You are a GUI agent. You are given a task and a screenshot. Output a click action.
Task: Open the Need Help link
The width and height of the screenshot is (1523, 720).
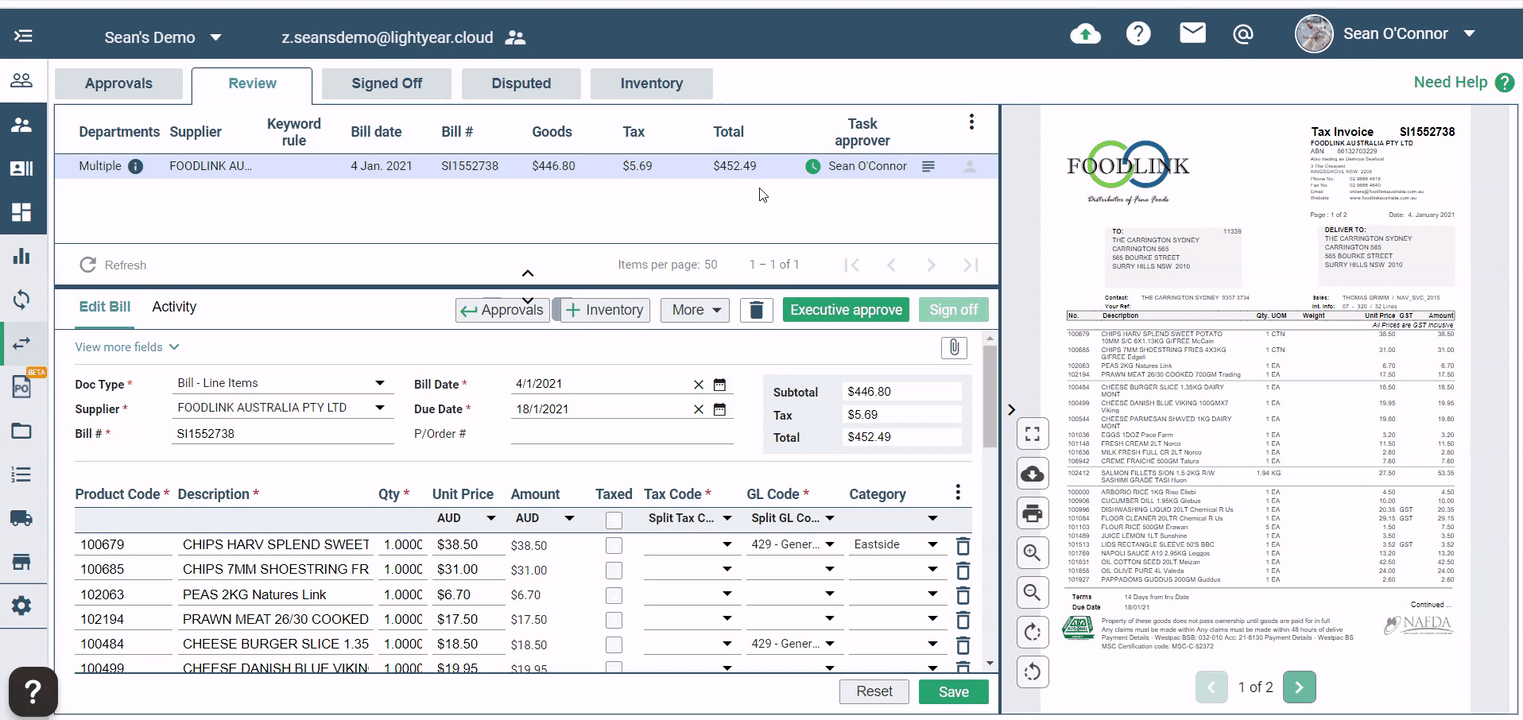tap(1464, 83)
